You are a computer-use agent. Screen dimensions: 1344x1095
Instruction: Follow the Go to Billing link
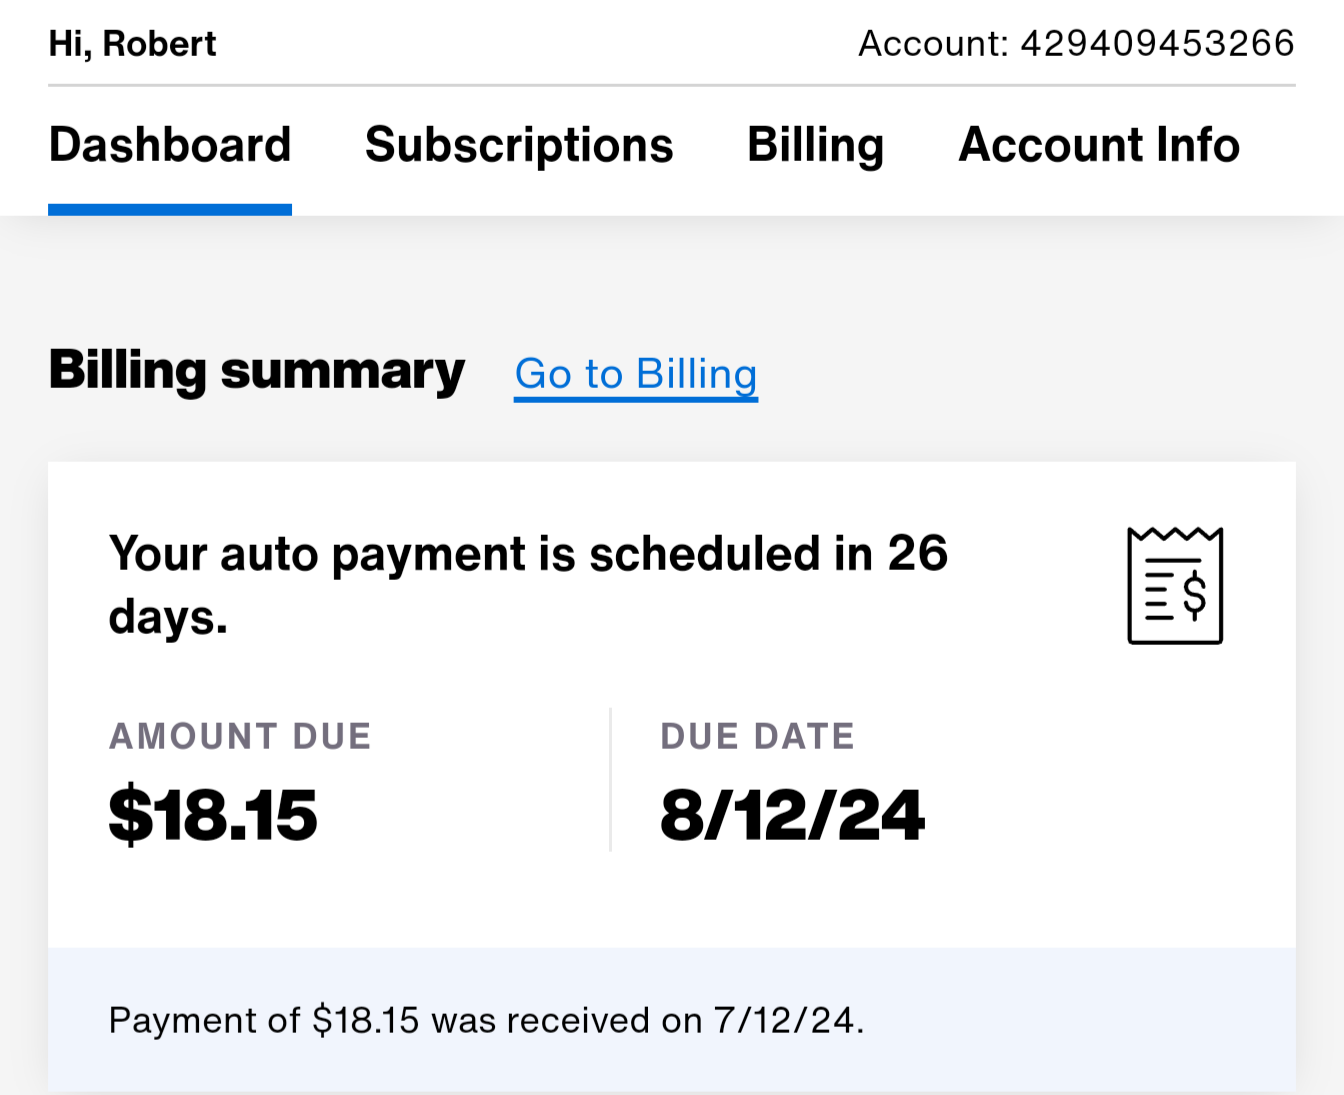(x=636, y=375)
